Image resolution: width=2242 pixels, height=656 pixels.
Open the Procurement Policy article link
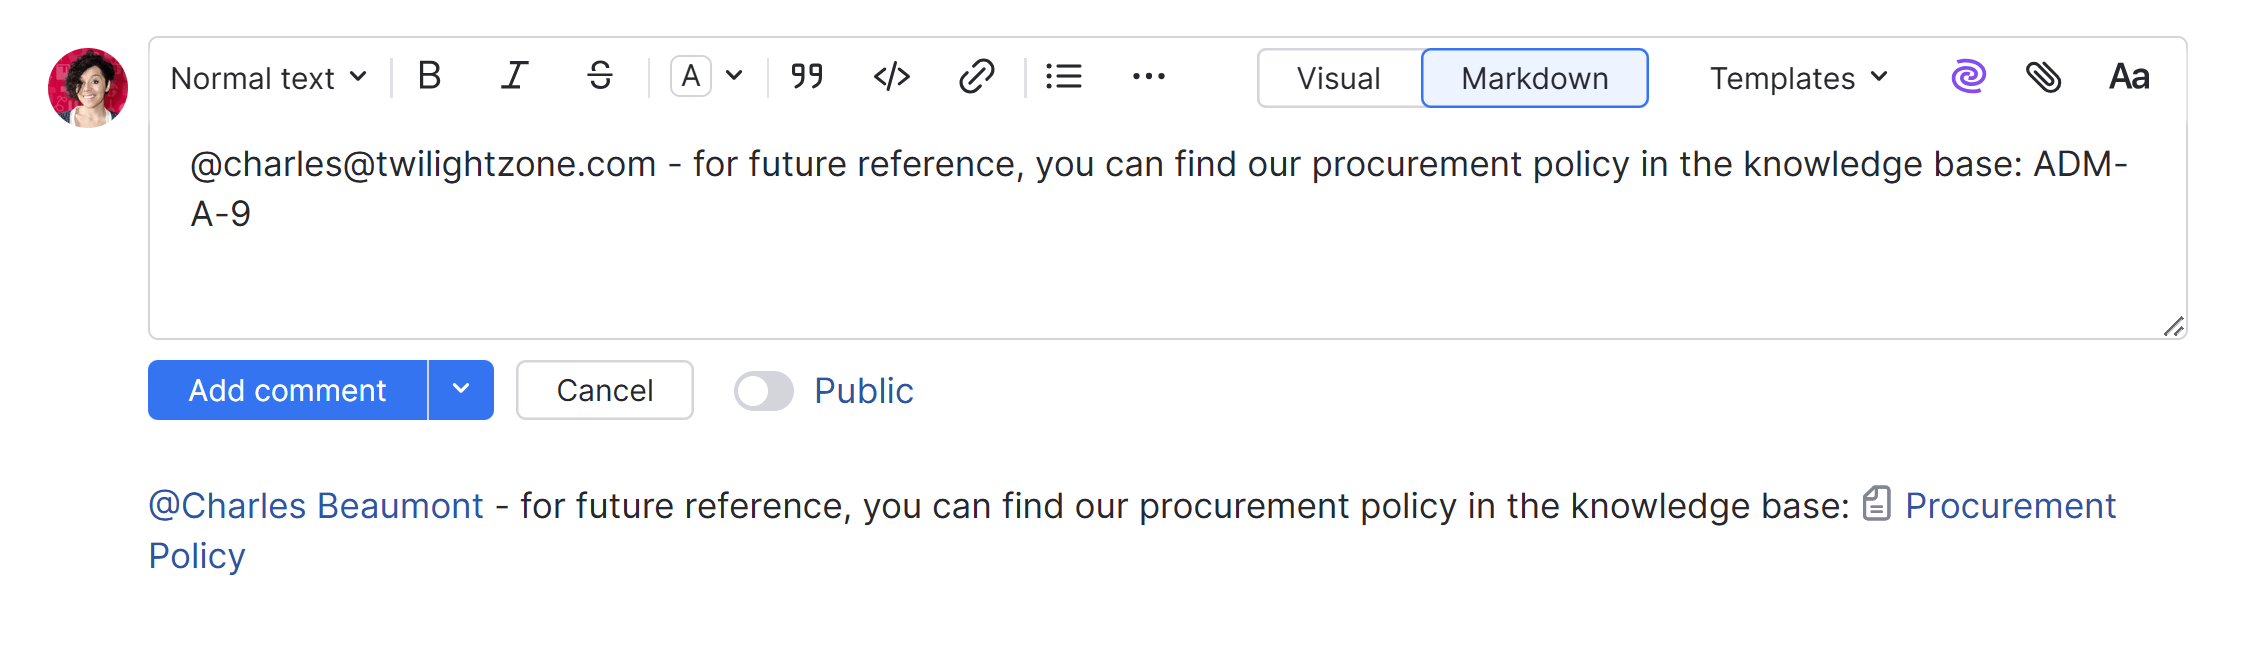pyautogui.click(x=2009, y=506)
